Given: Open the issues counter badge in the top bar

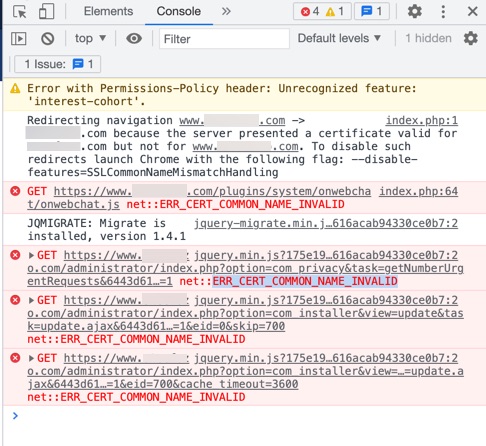Looking at the screenshot, I should pos(372,12).
